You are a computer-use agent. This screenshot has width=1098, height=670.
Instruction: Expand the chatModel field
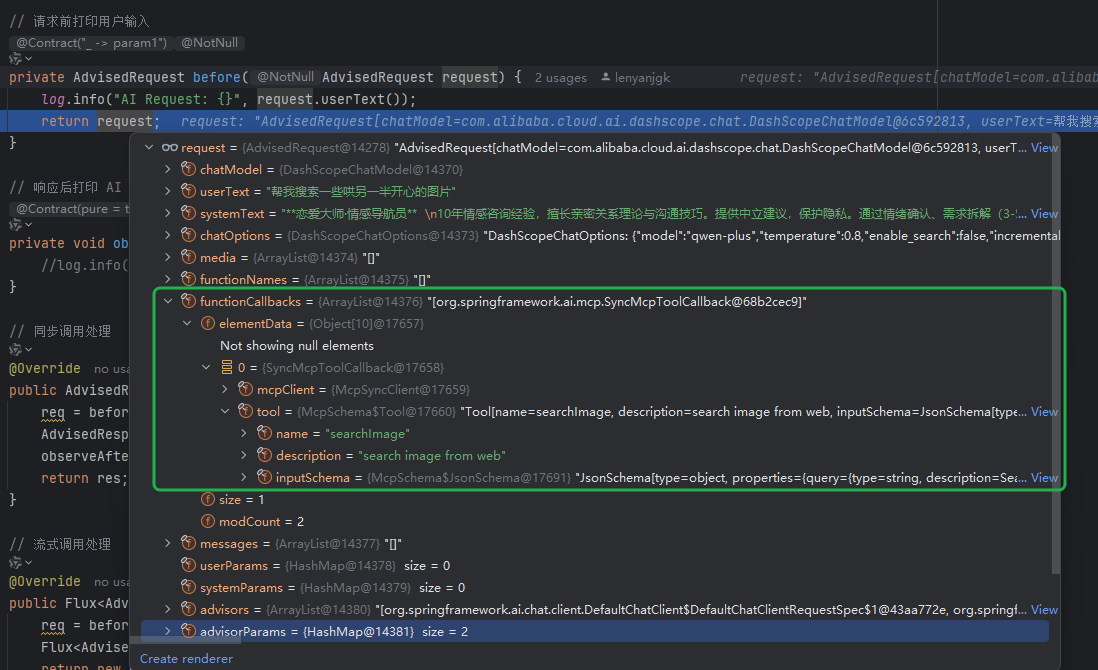pyautogui.click(x=167, y=169)
